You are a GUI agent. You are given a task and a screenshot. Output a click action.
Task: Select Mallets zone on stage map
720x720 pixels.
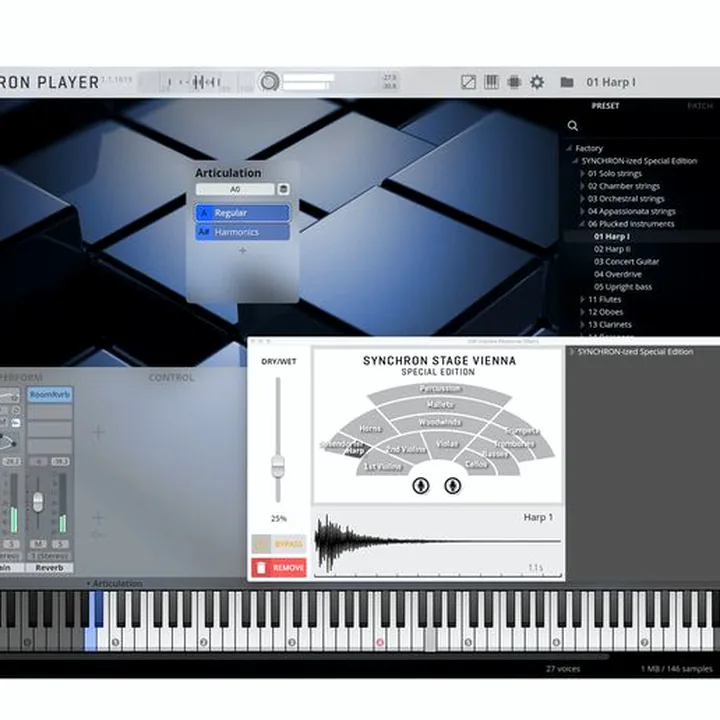[x=440, y=405]
